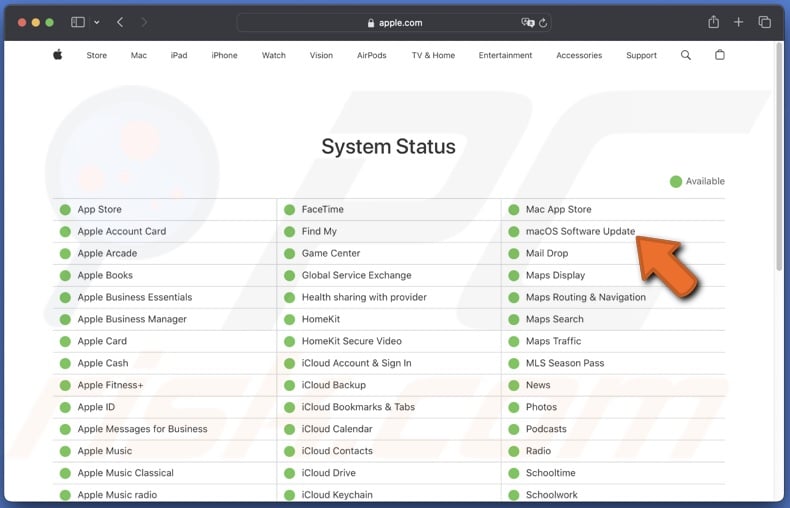
Task: Open the AirPods navigation link
Action: [x=372, y=55]
